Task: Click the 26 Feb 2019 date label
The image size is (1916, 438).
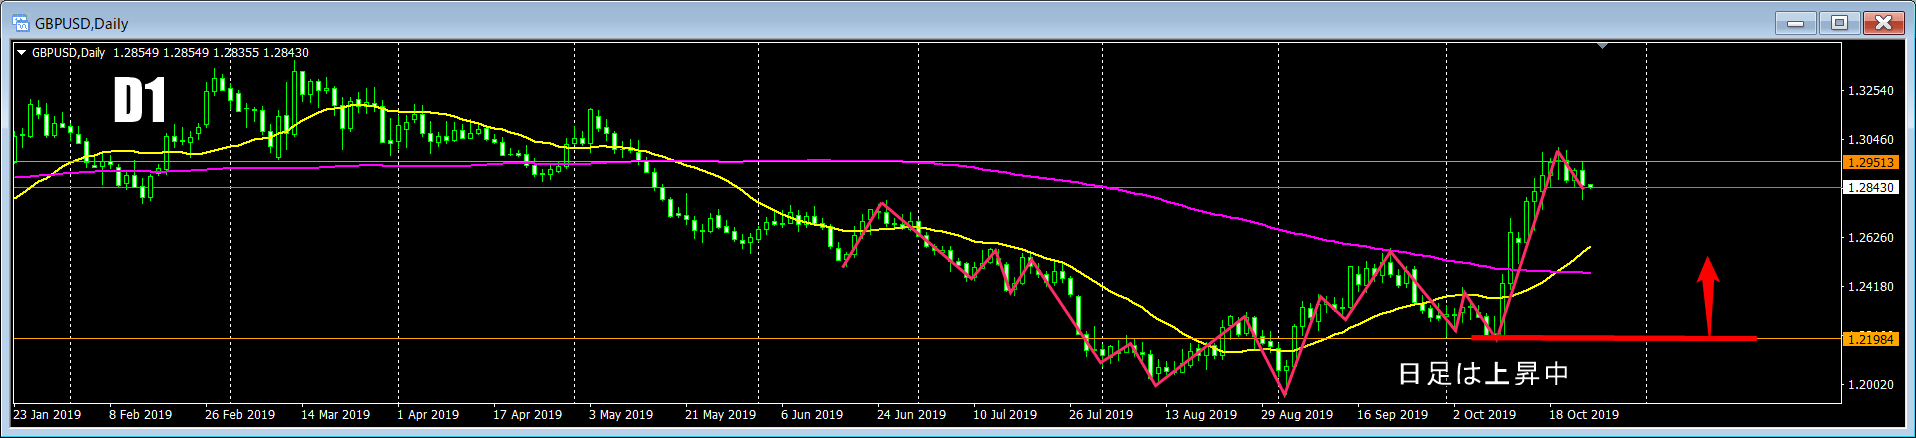Action: click(240, 414)
